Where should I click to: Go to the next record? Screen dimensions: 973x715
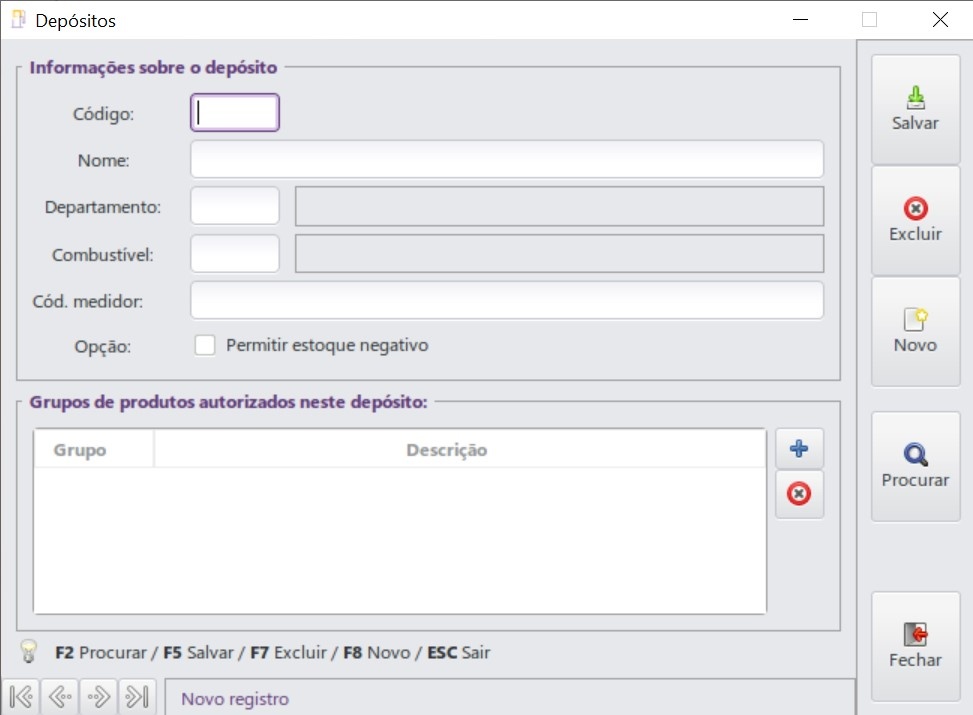(x=98, y=697)
